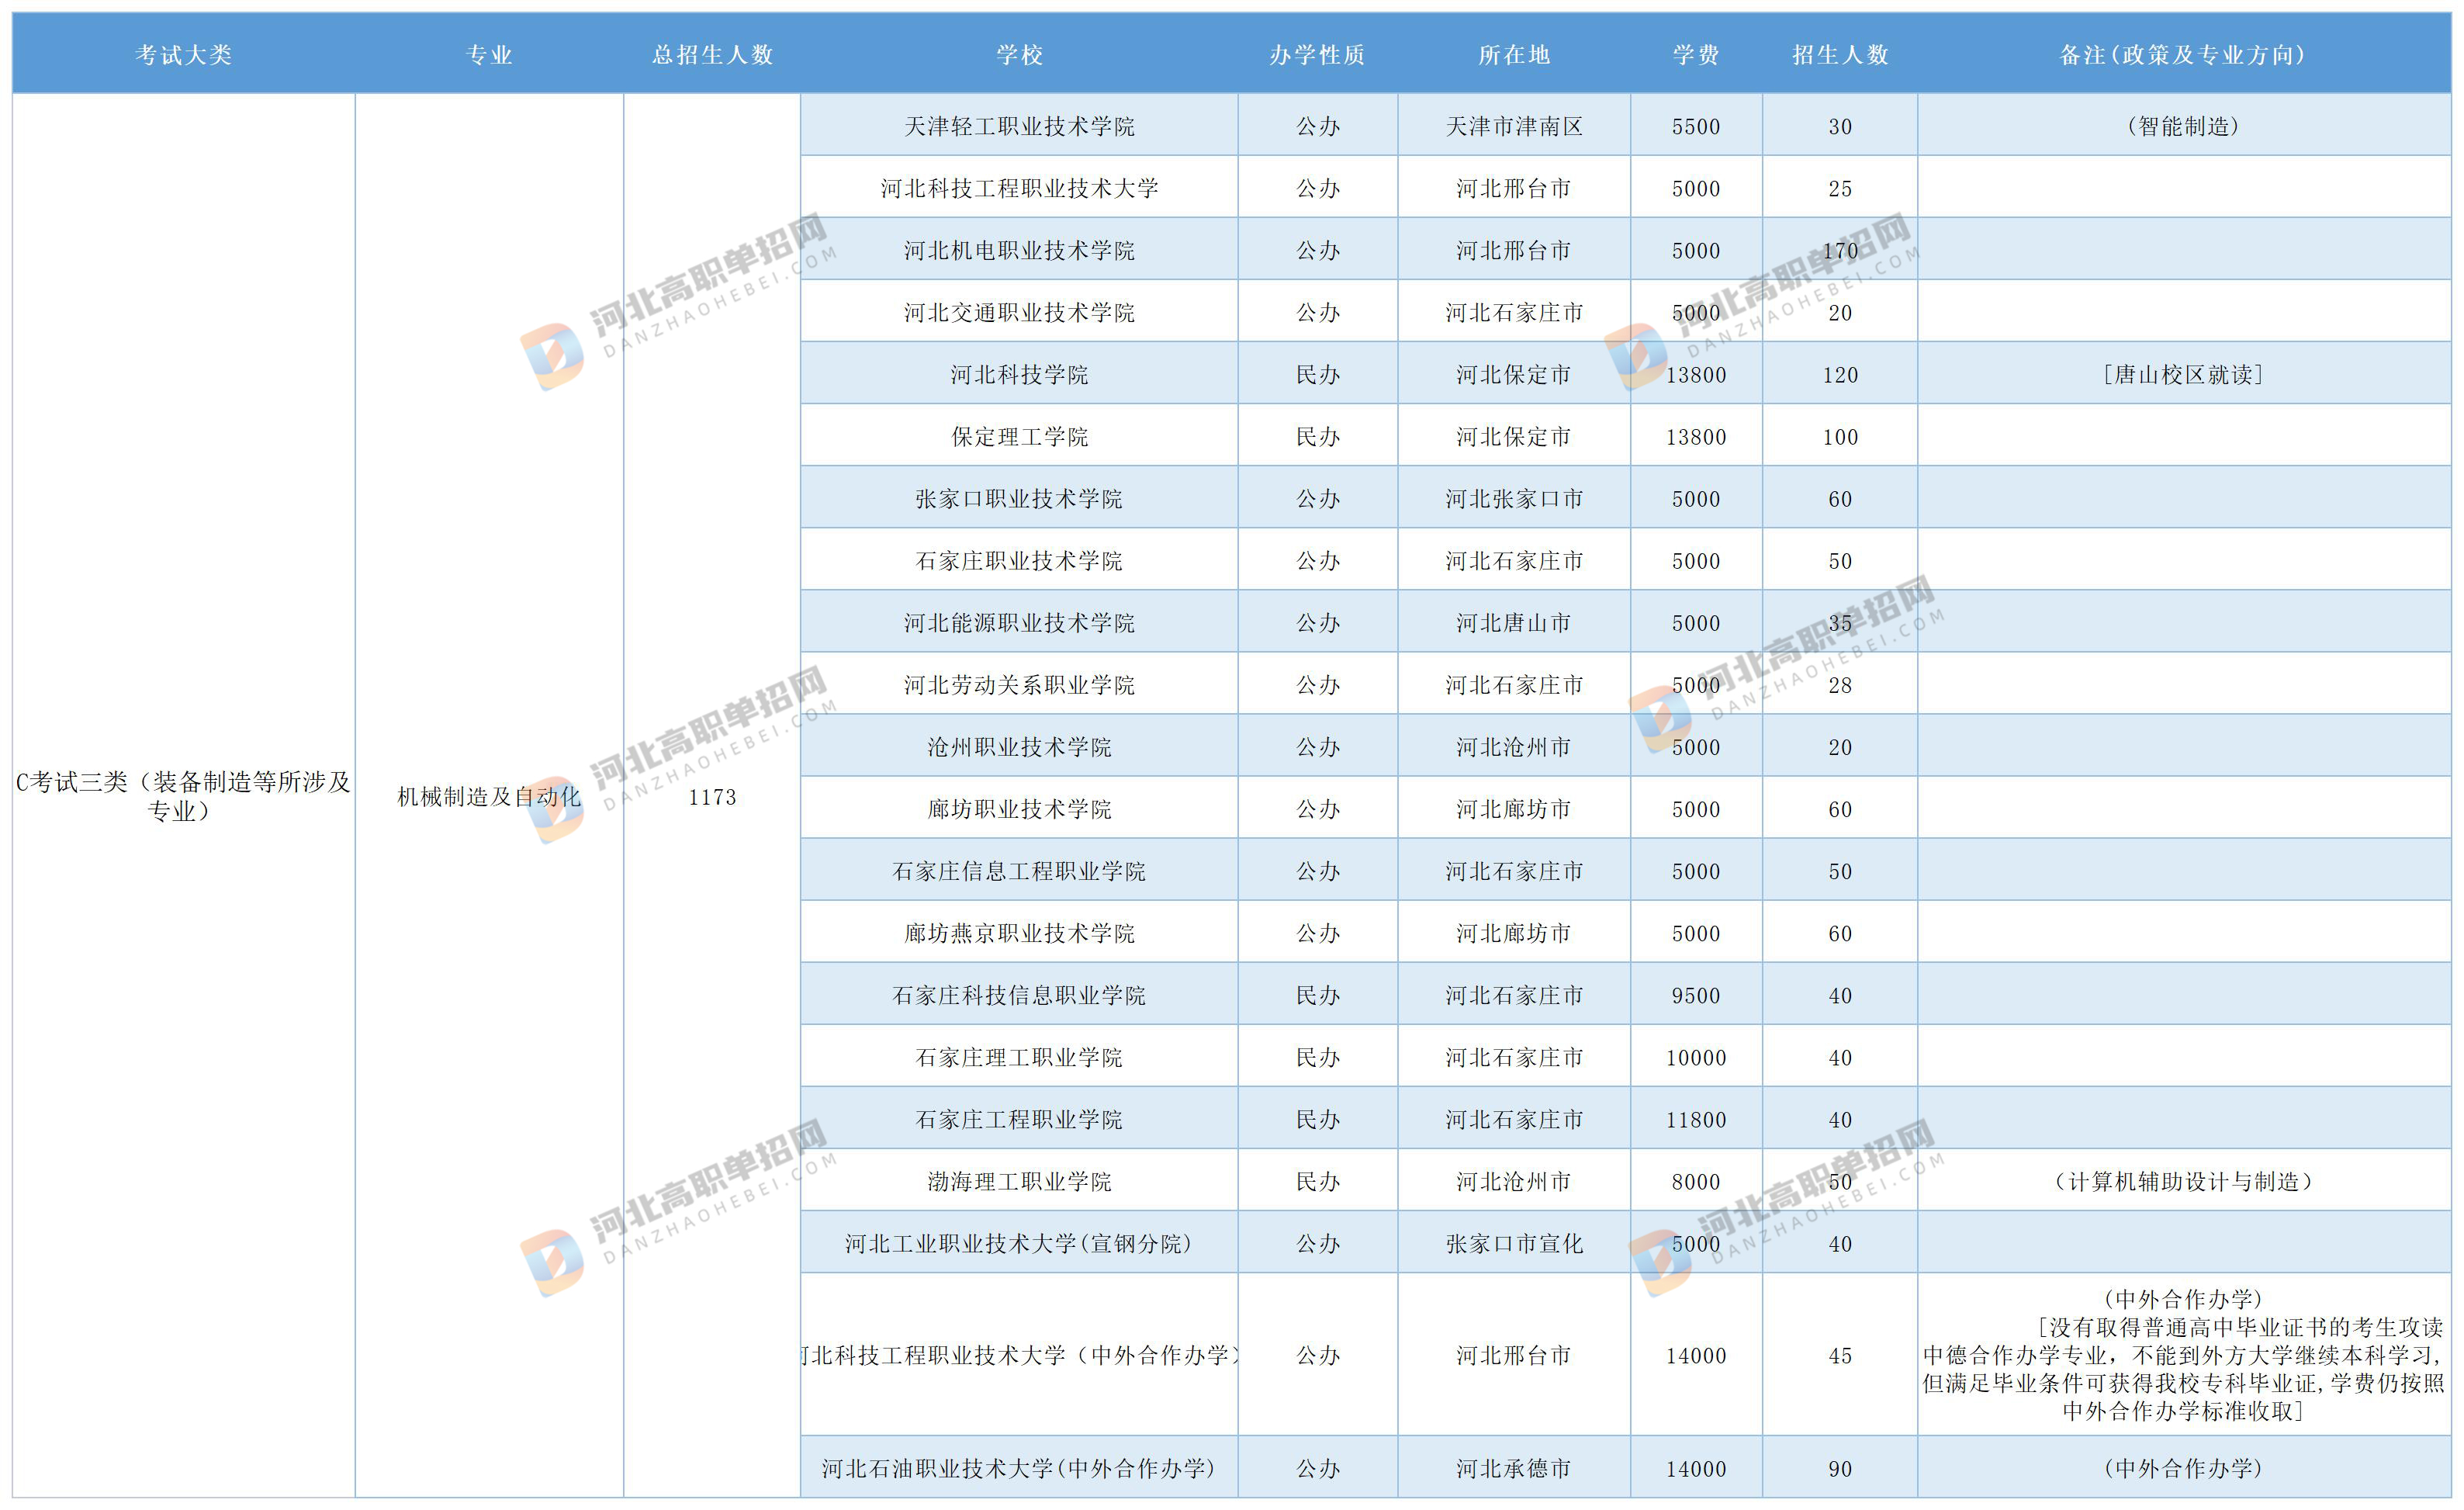Click 河北劳动关系职业学院 school name
The height and width of the screenshot is (1510, 2464).
pos(1019,684)
